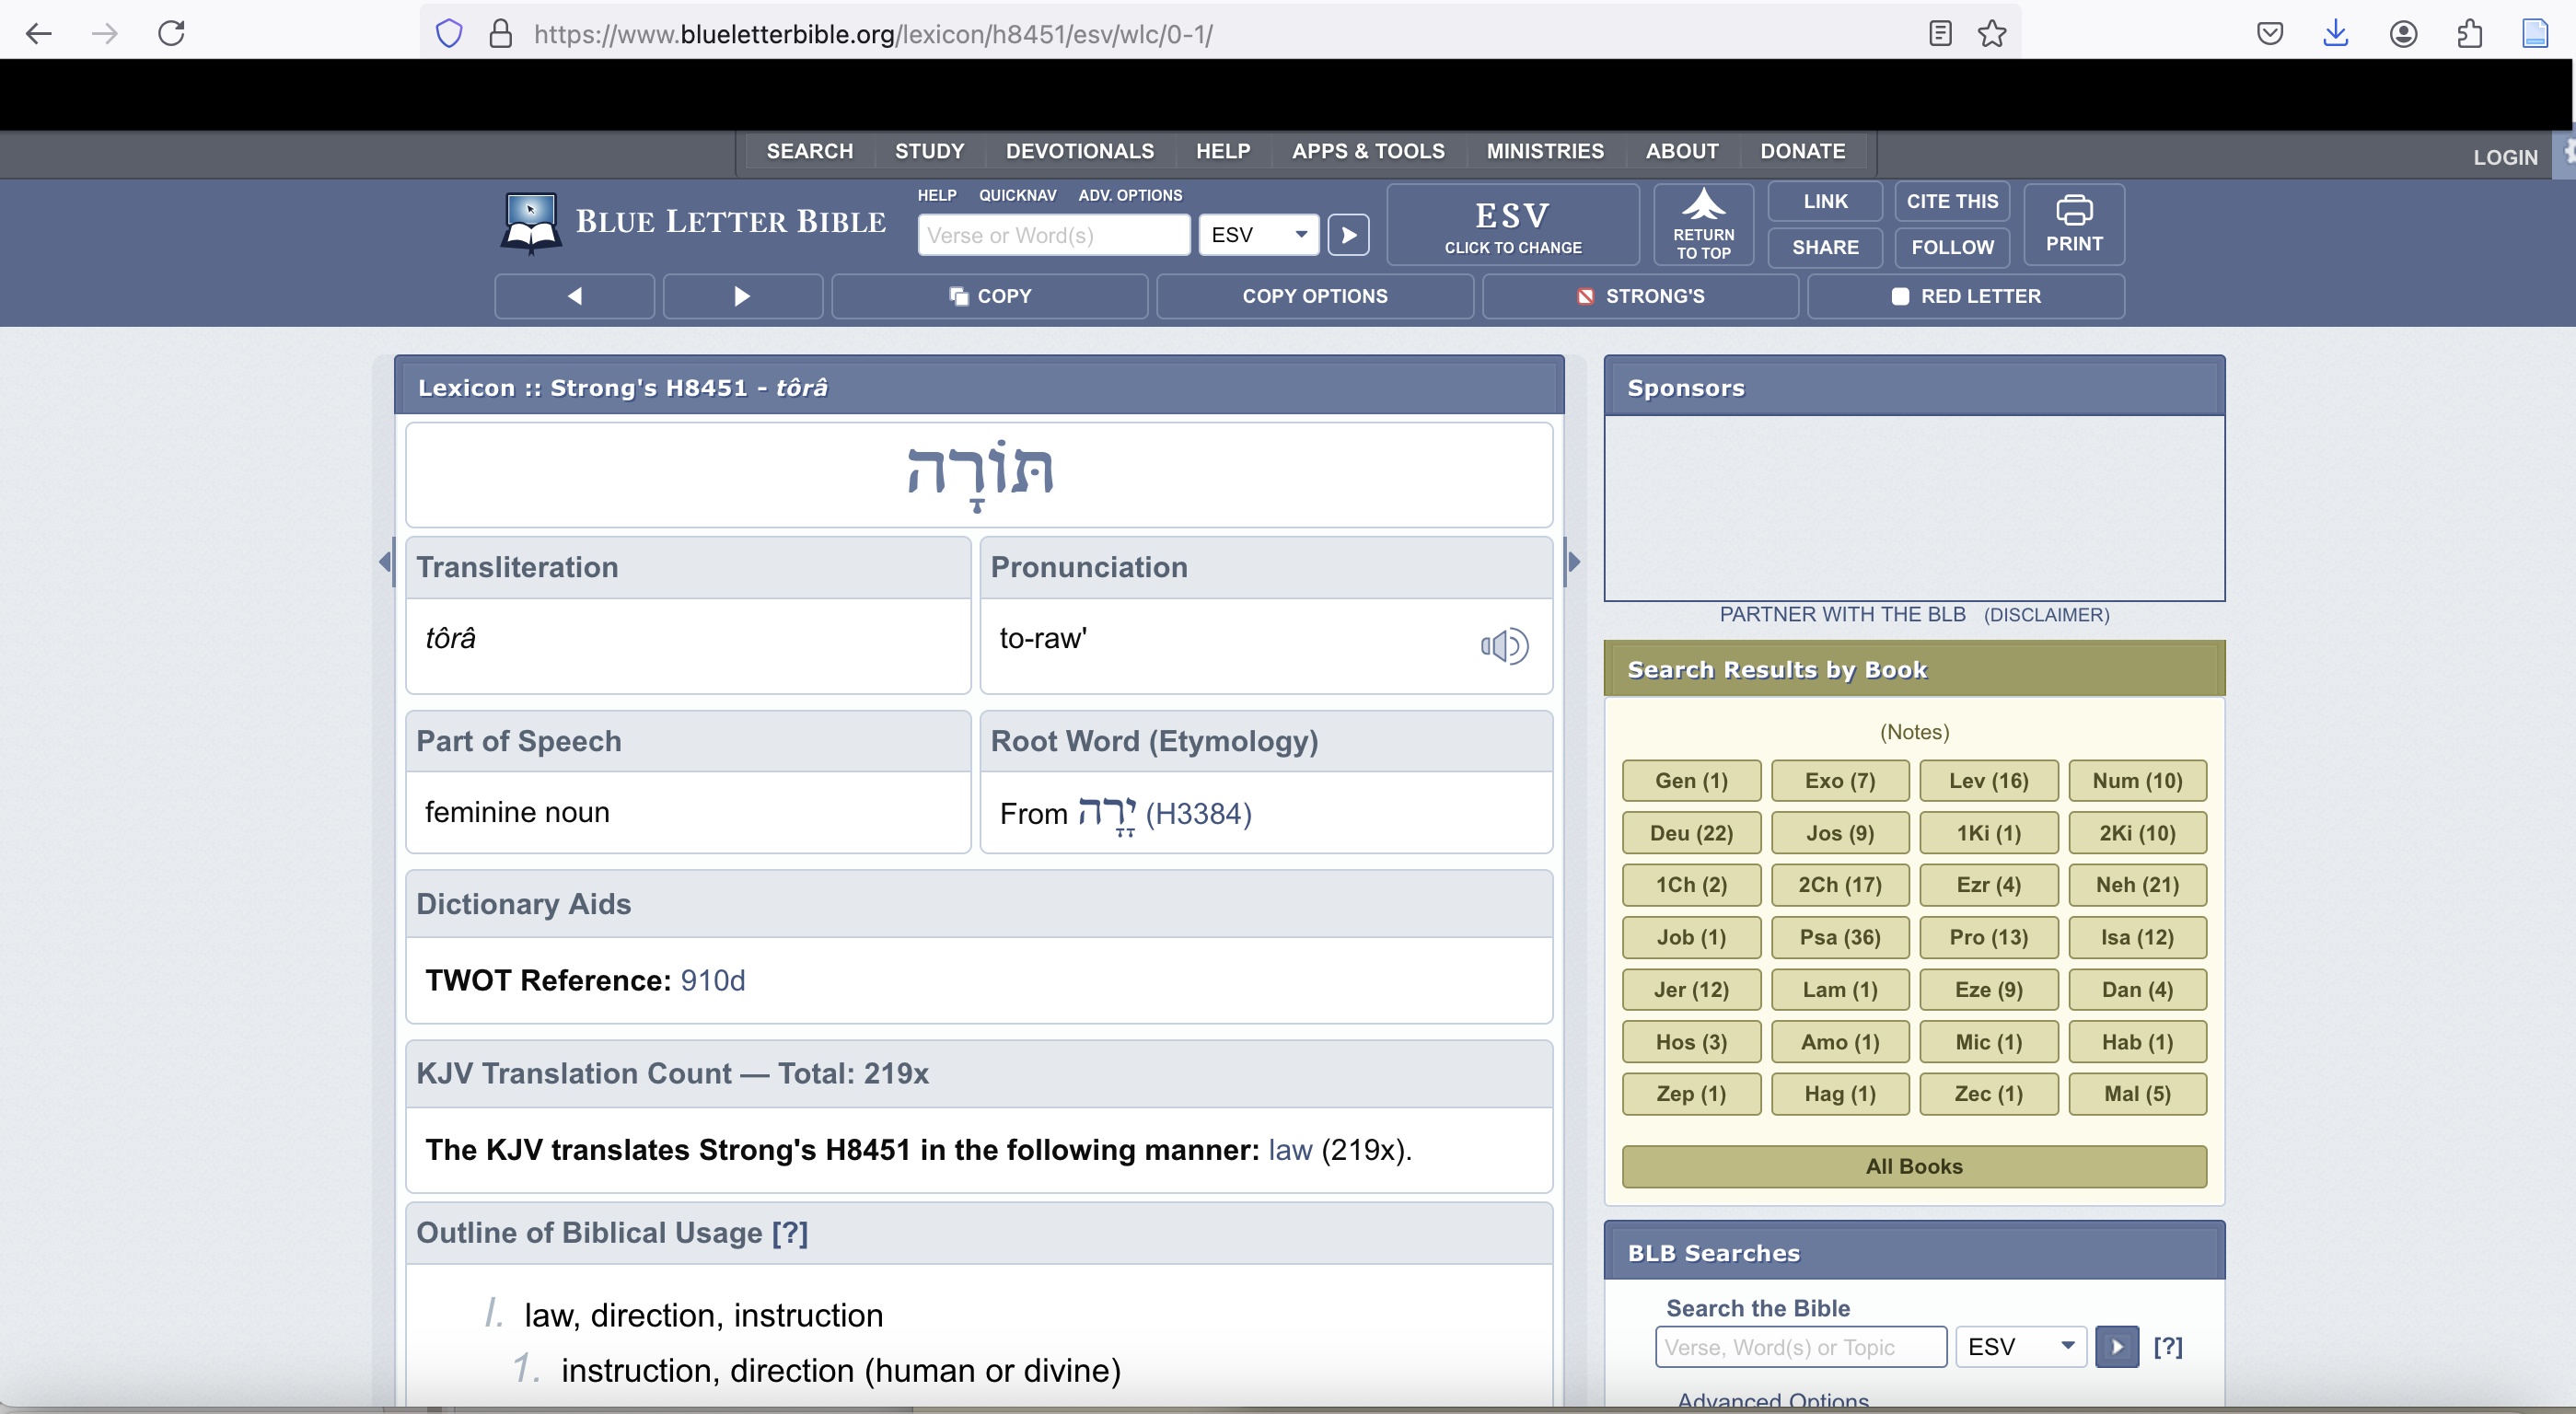Screen dimensions: 2576x1414
Task: Run BLB Searches Bible search arrow
Action: click(2117, 1346)
